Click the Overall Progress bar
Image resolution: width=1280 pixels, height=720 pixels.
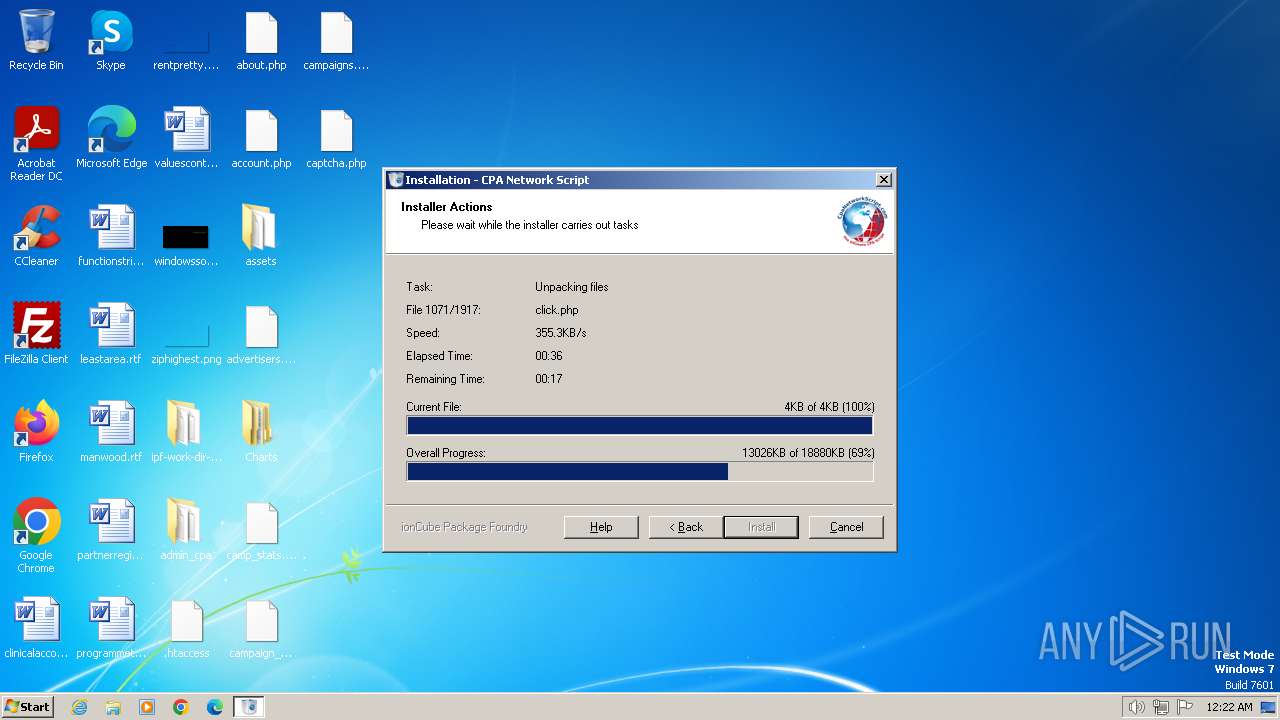click(x=640, y=472)
